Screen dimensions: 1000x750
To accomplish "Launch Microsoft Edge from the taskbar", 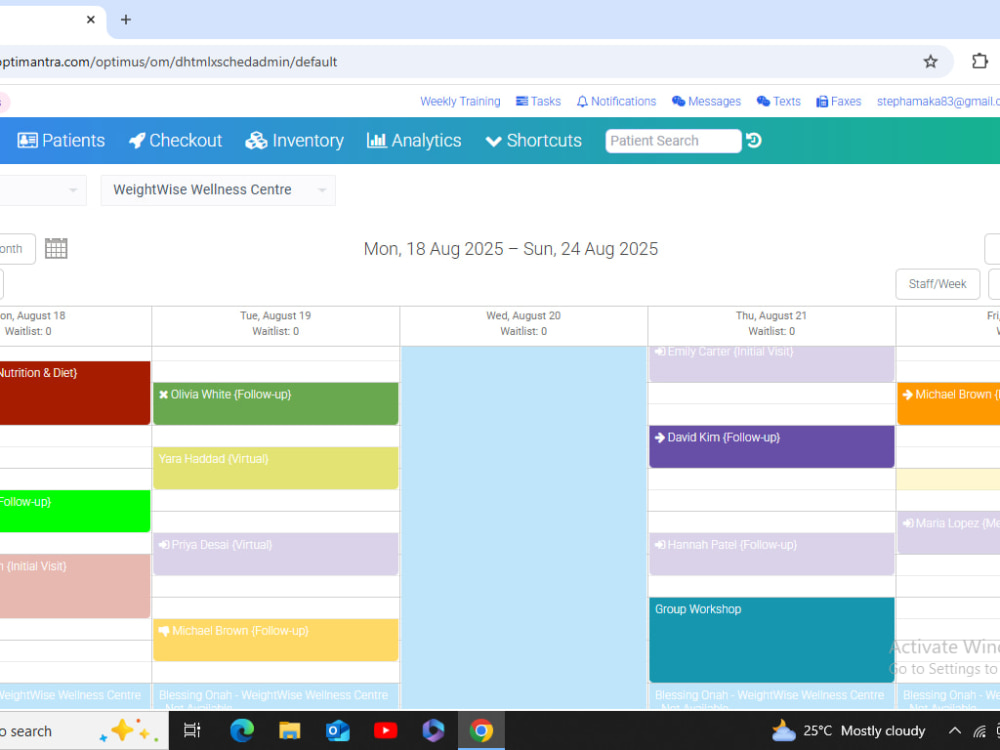I will point(242,730).
